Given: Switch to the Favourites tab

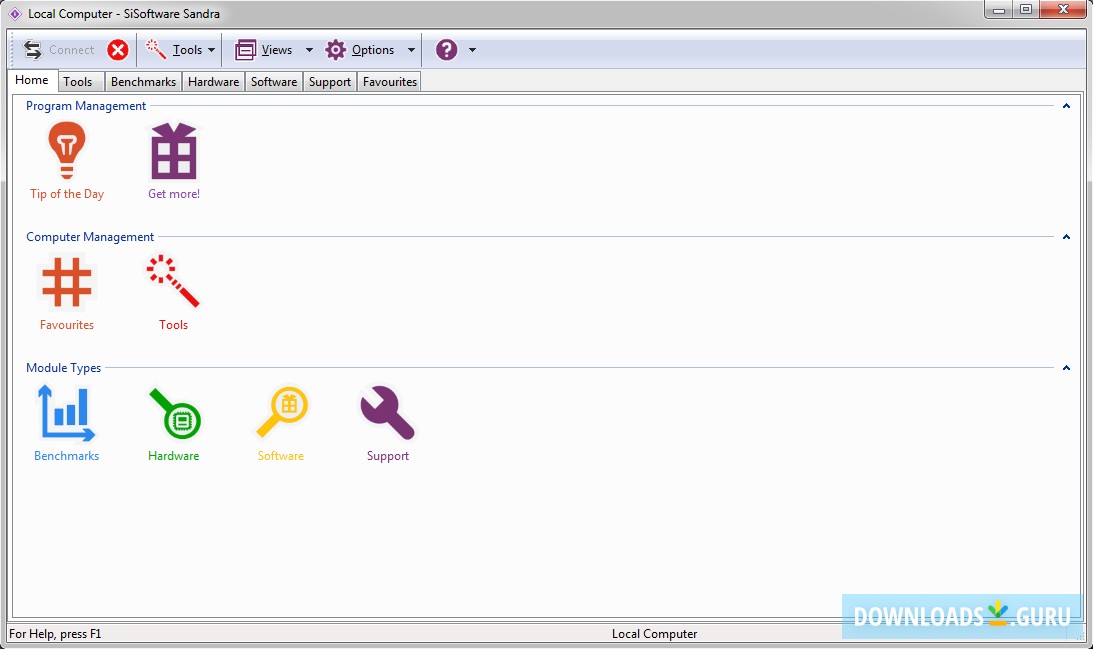Looking at the screenshot, I should click(x=389, y=81).
